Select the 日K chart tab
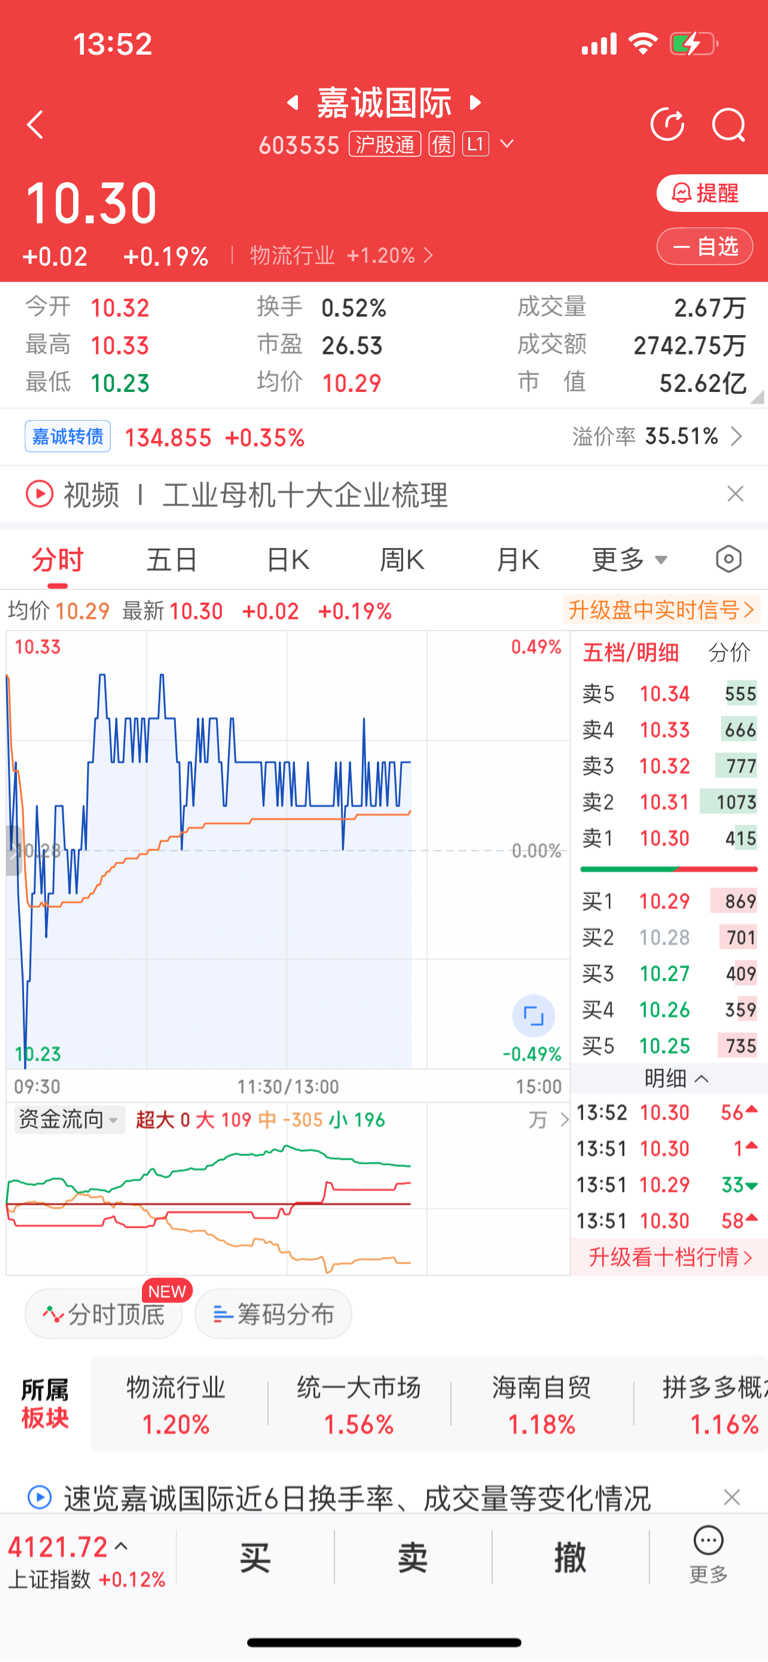768x1662 pixels. [x=288, y=560]
